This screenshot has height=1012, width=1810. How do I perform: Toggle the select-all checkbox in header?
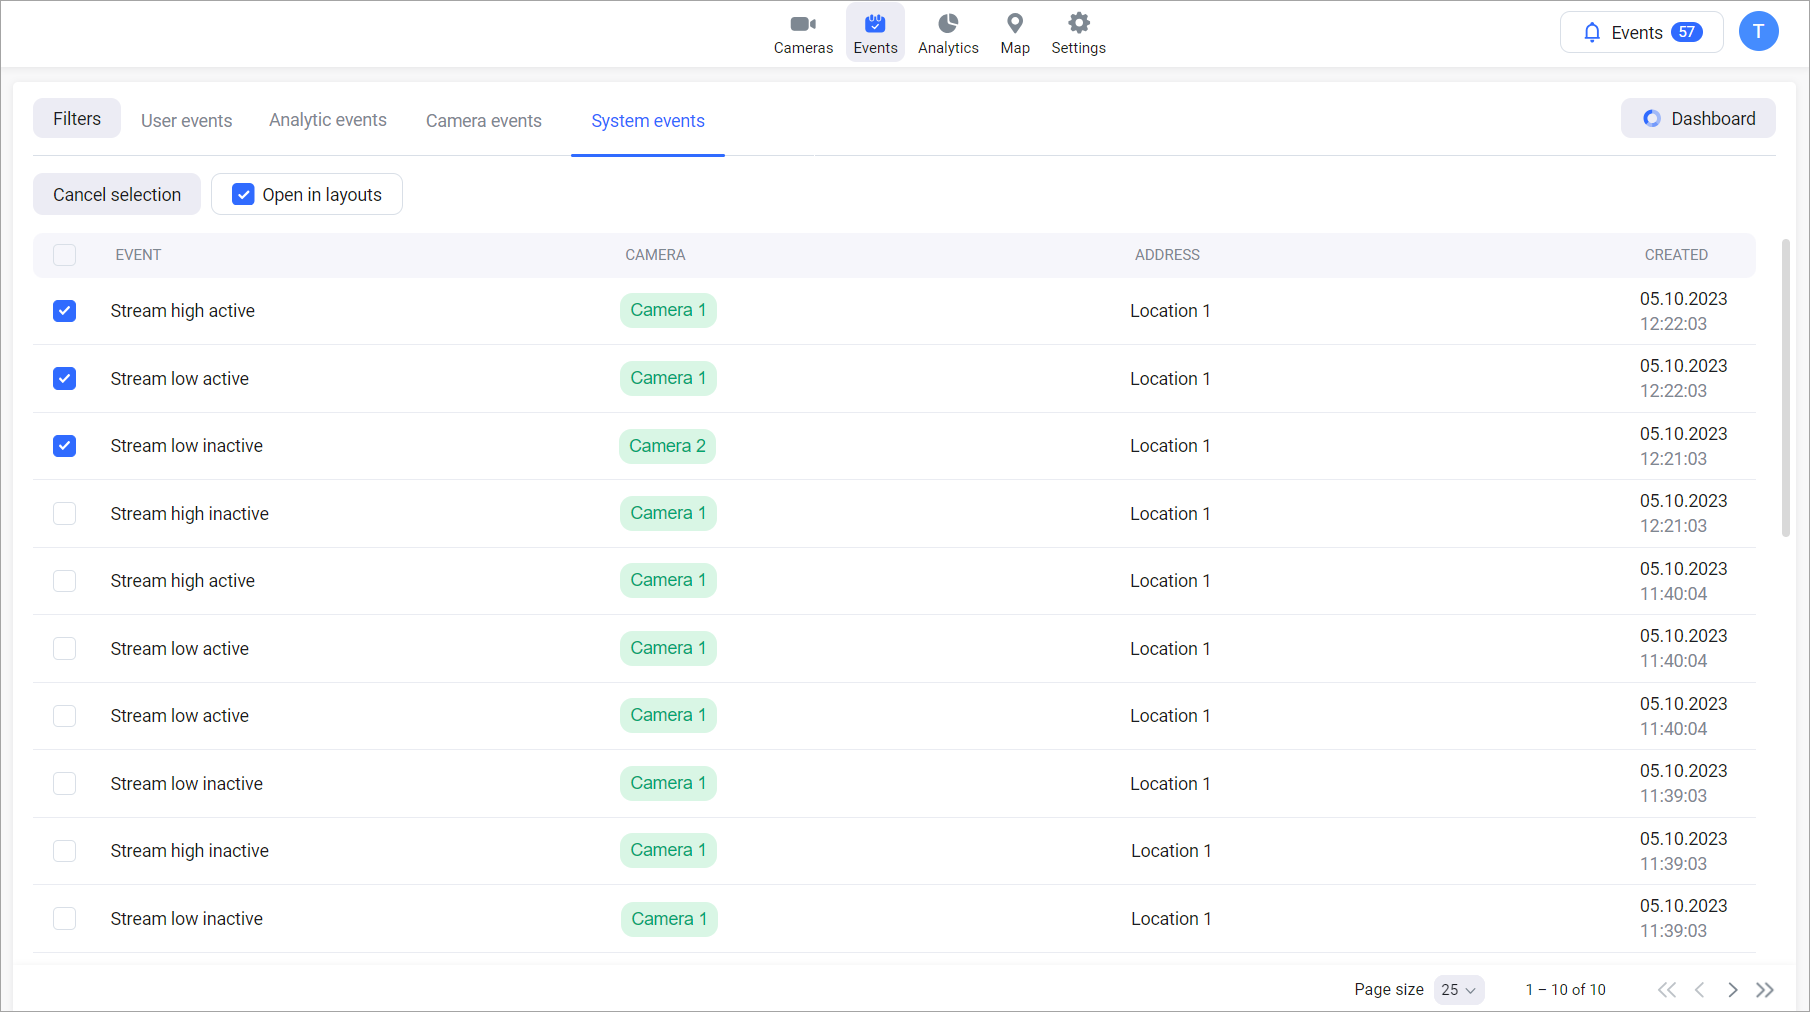tap(65, 255)
